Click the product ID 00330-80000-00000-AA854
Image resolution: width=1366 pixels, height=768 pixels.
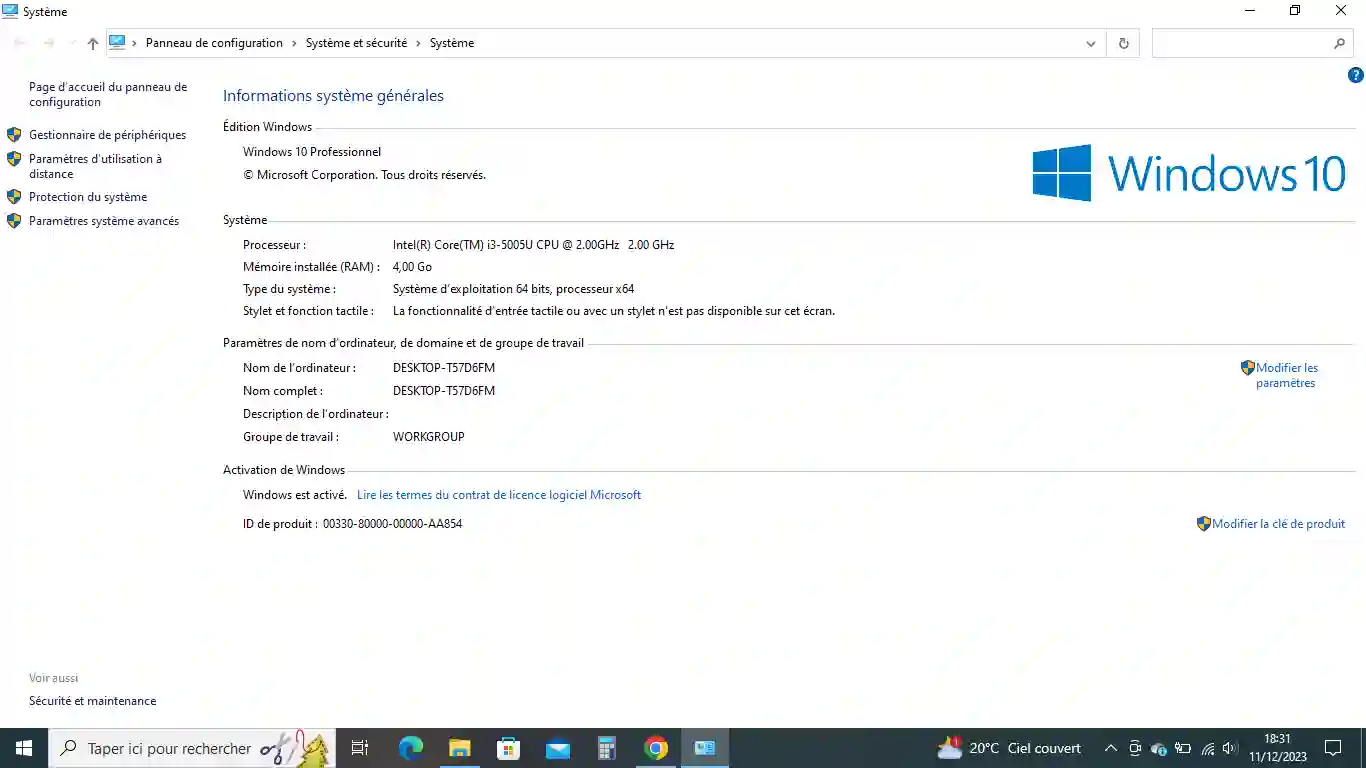click(x=392, y=524)
